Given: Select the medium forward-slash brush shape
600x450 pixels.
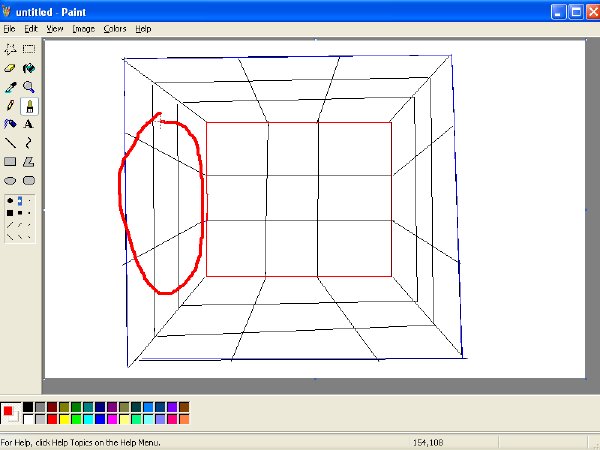Looking at the screenshot, I should point(20,225).
